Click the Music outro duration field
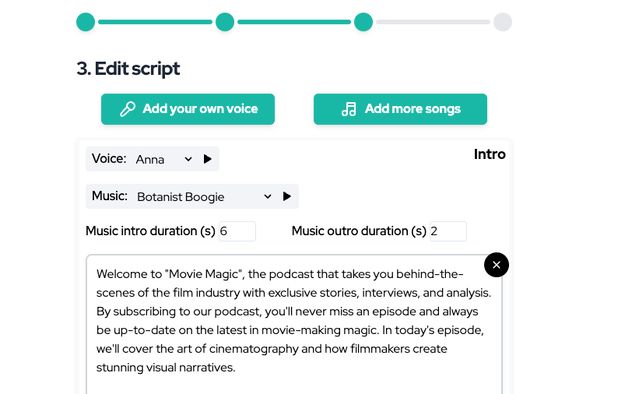 pyautogui.click(x=448, y=231)
